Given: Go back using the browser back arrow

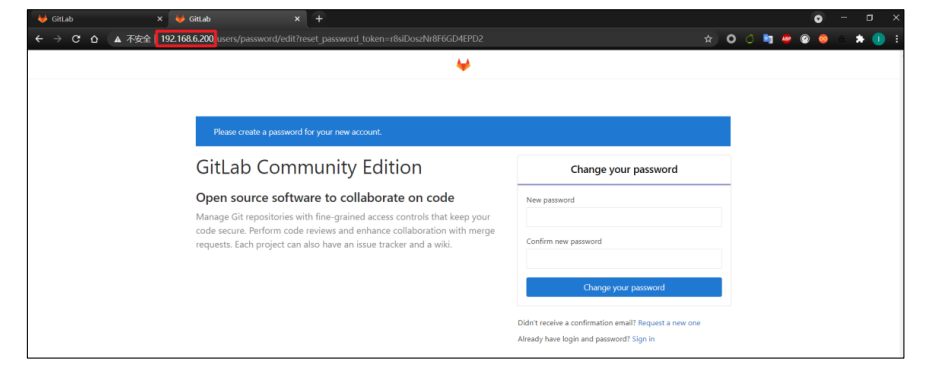Looking at the screenshot, I should [x=39, y=39].
